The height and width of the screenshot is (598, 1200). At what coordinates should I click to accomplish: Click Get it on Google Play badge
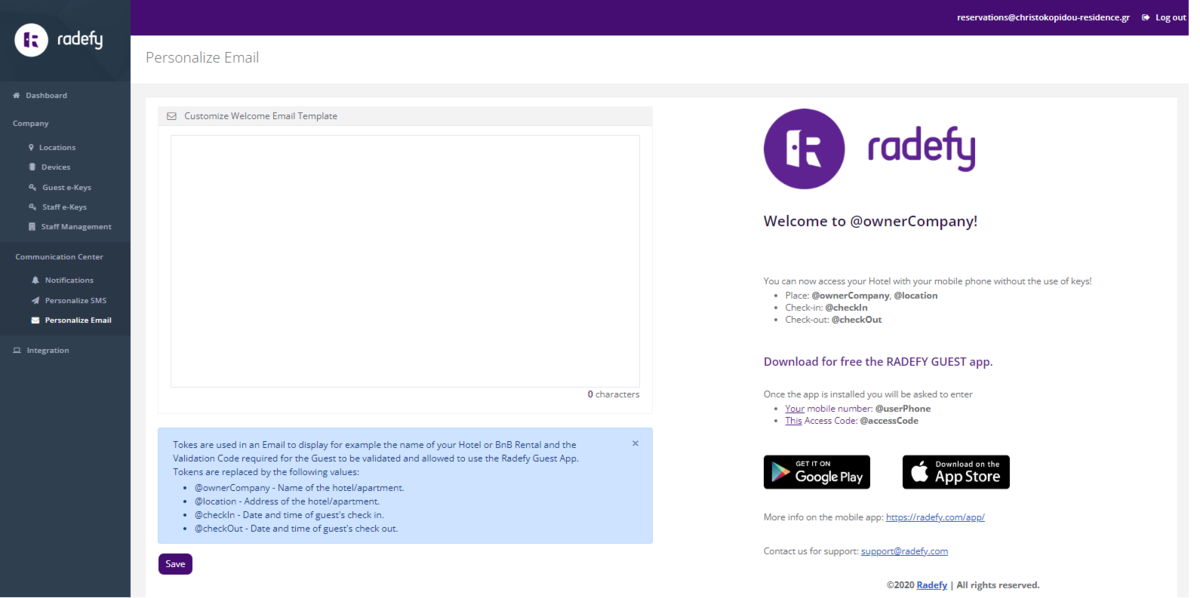(817, 472)
